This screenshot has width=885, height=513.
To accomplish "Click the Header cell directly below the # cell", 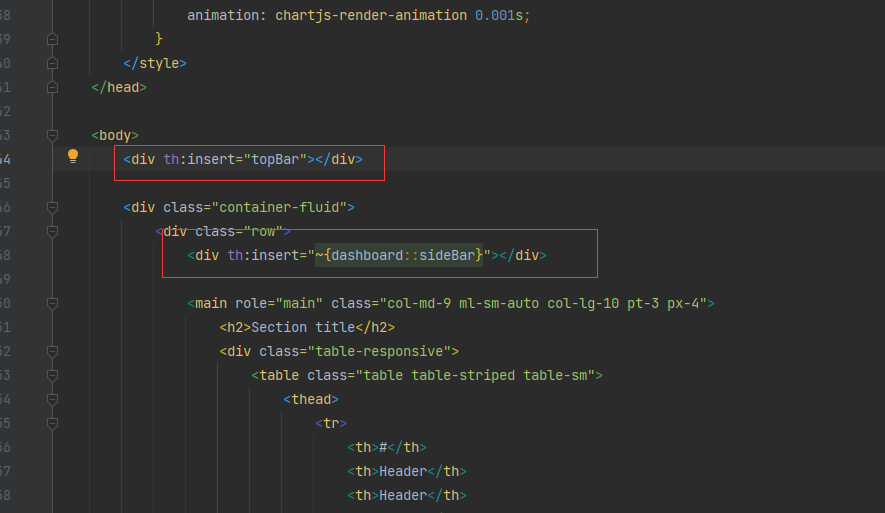I will [x=407, y=471].
